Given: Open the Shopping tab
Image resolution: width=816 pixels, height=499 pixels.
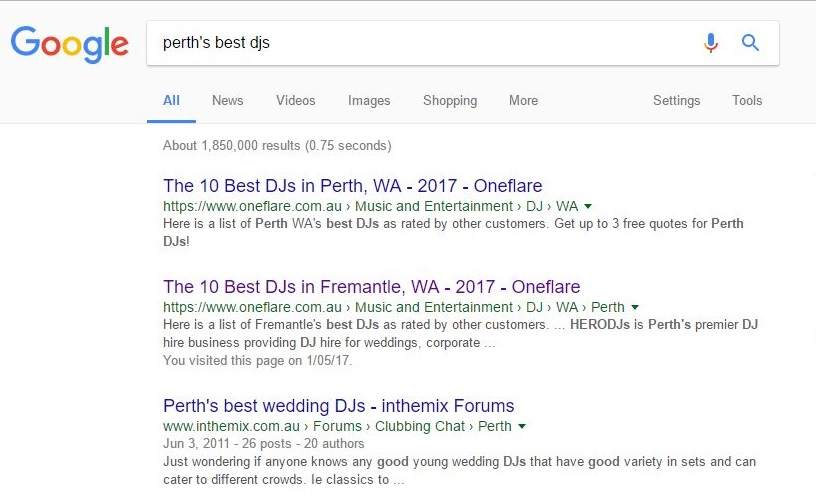Looking at the screenshot, I should click(x=450, y=100).
